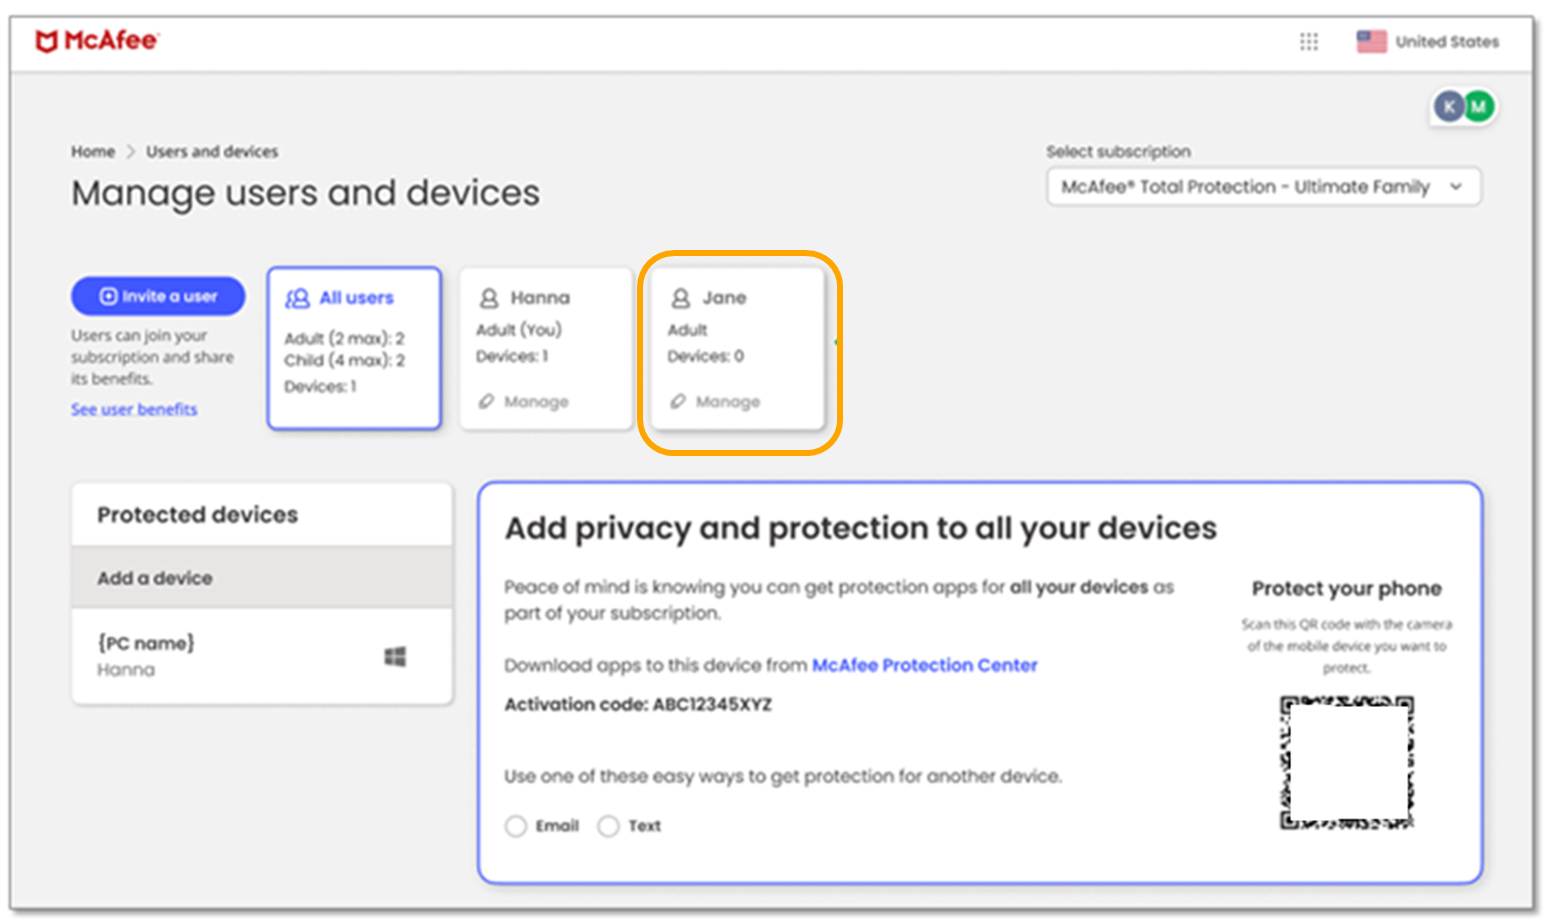
Task: Click the green M profile avatar
Action: tap(1478, 106)
